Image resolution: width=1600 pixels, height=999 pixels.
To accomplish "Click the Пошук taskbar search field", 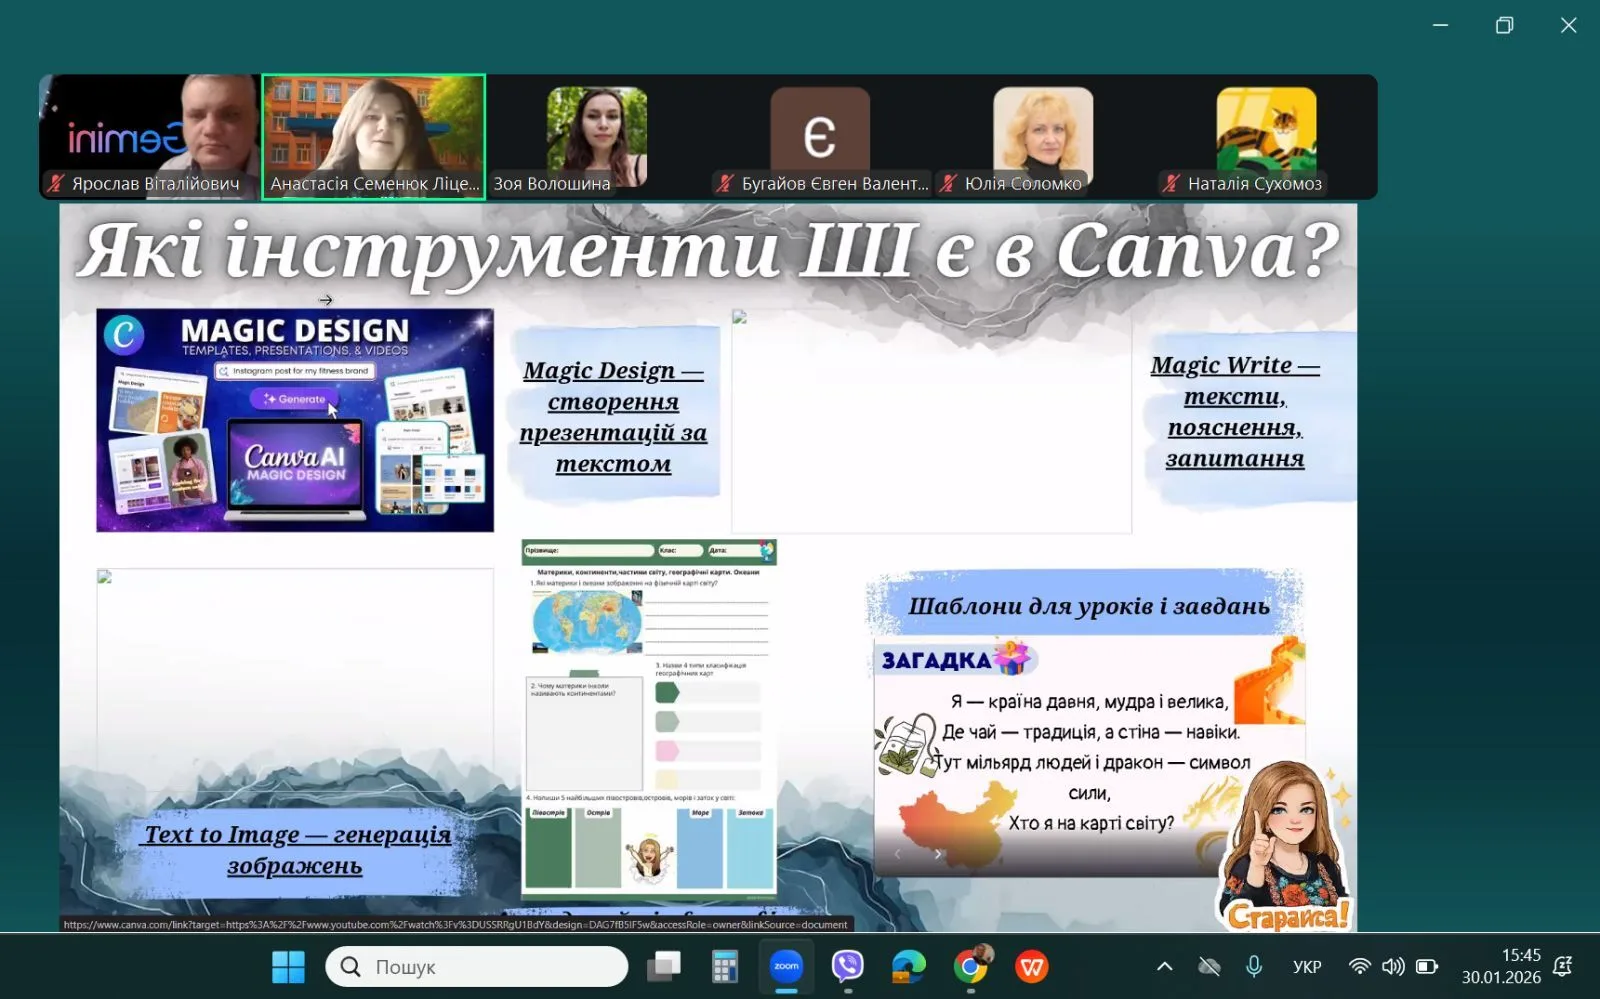I will 477,967.
